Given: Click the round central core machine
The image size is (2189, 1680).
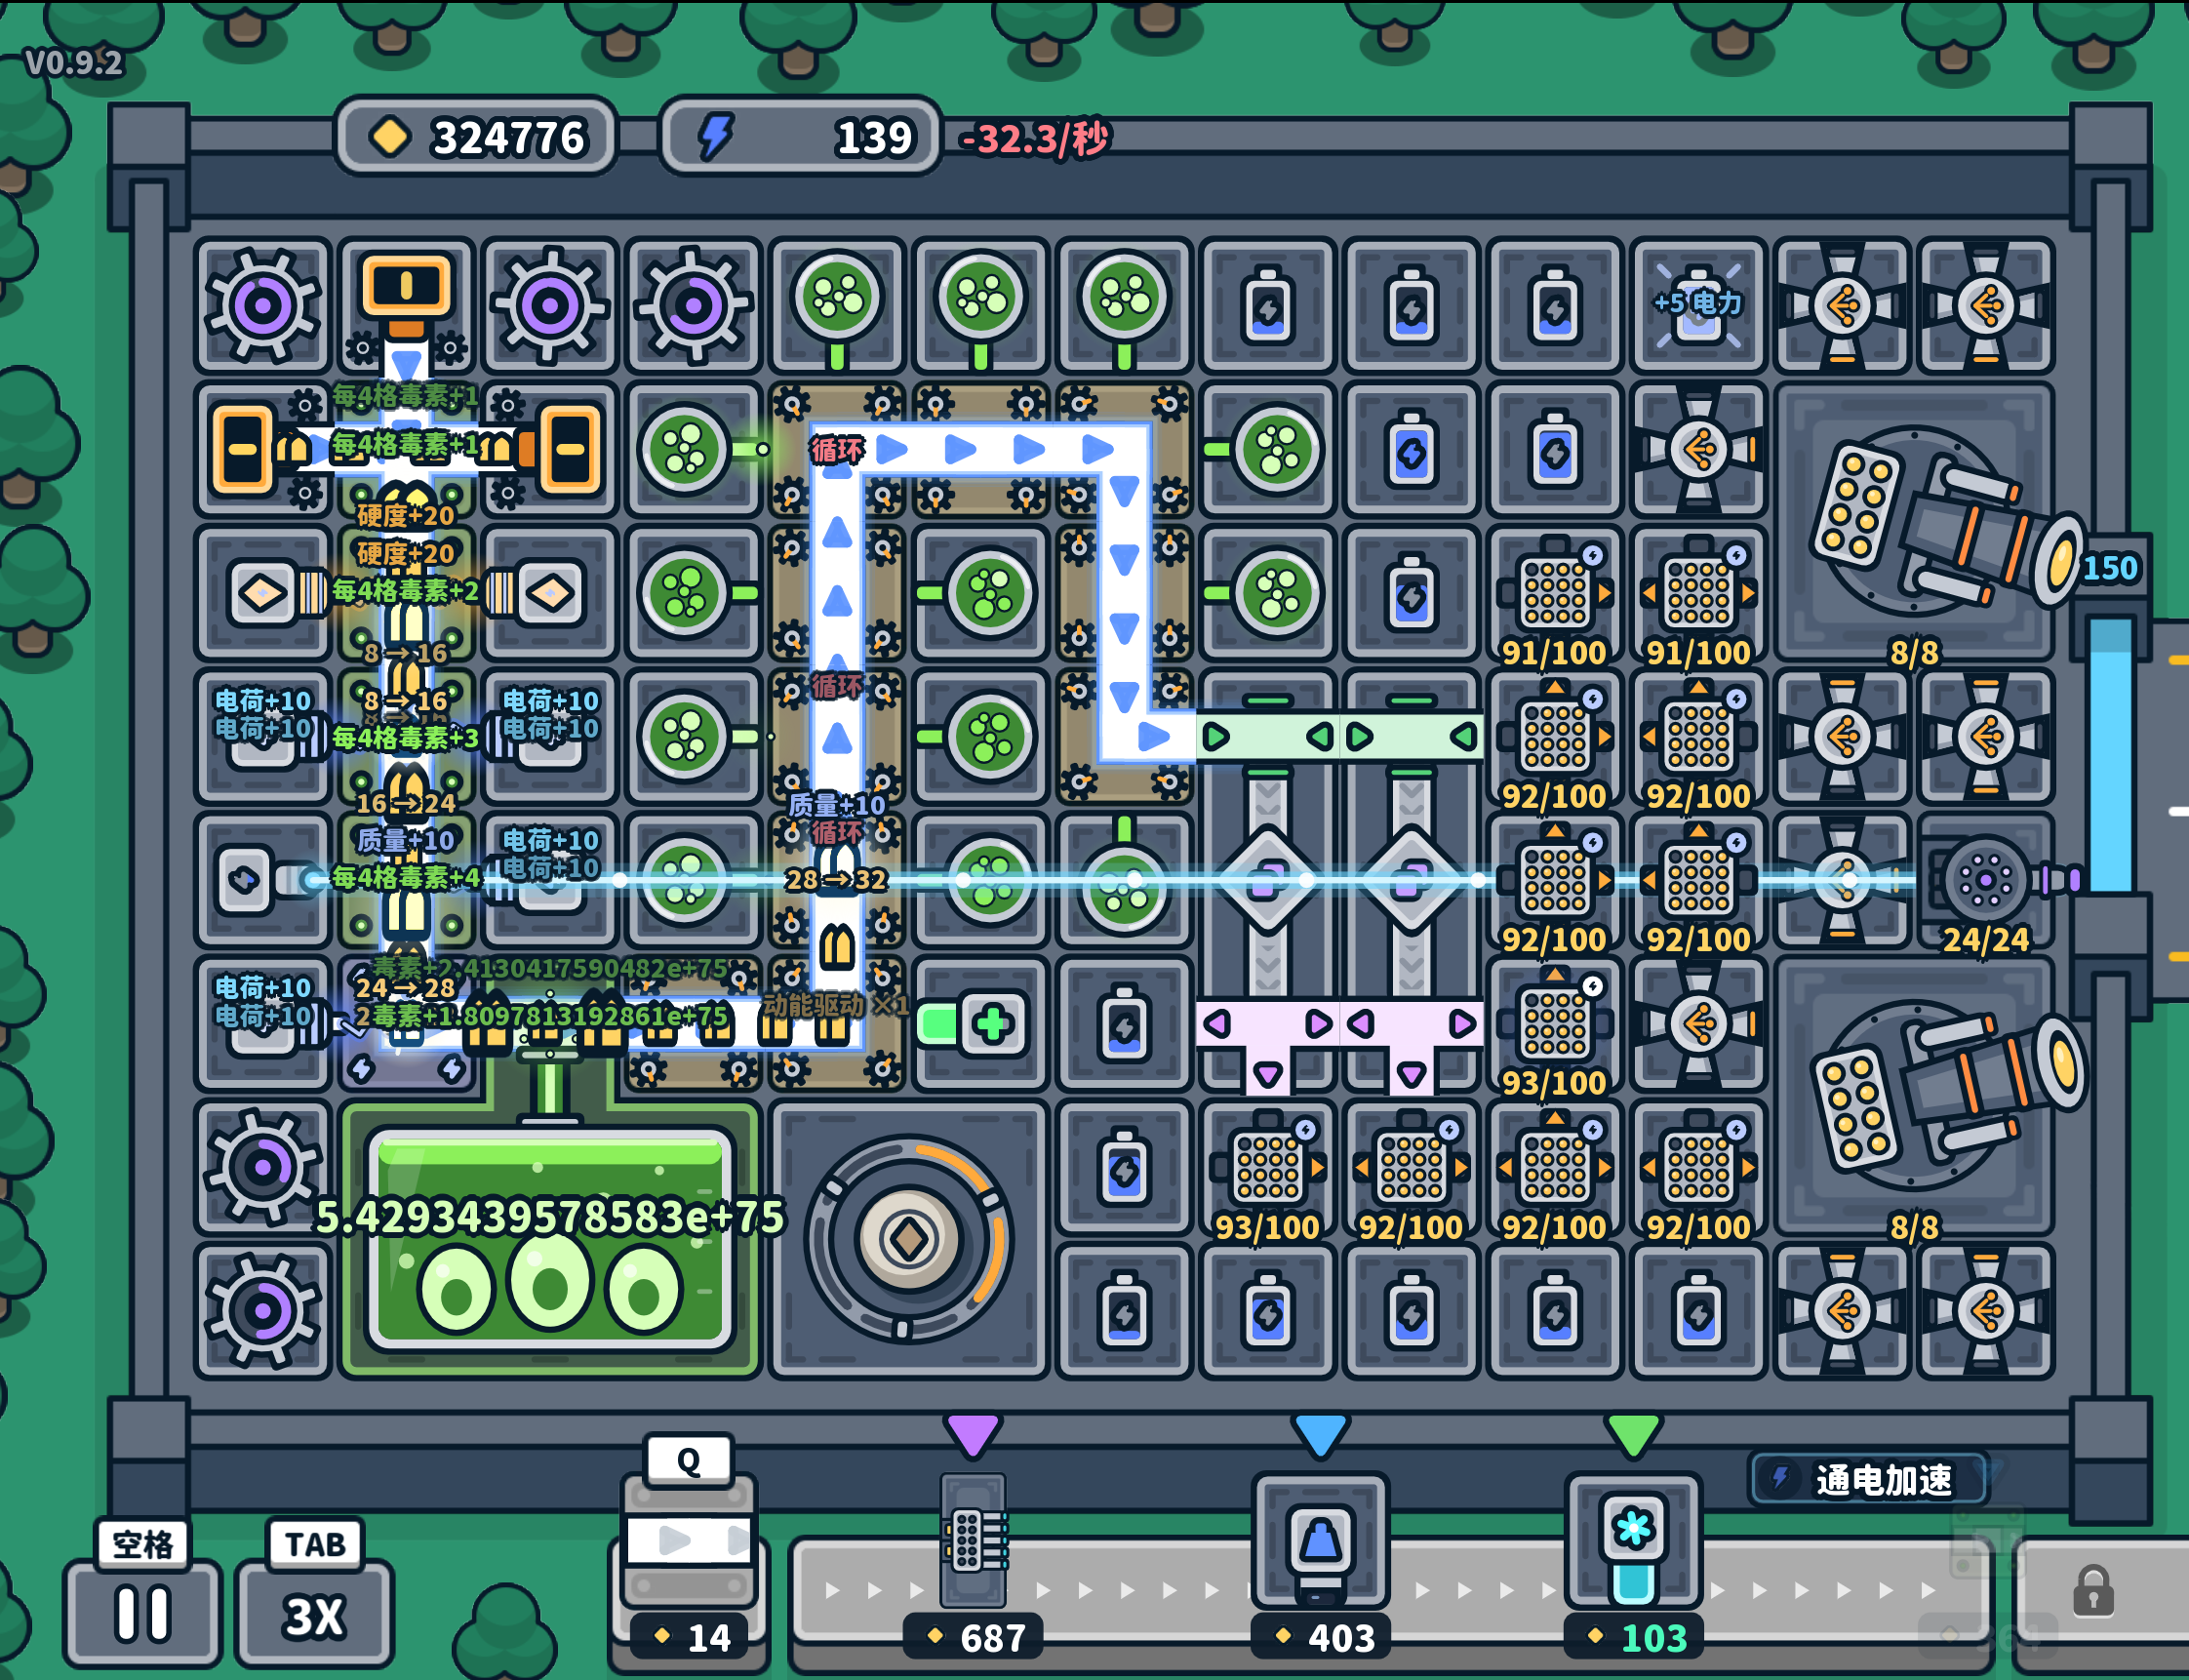Looking at the screenshot, I should coord(908,1239).
